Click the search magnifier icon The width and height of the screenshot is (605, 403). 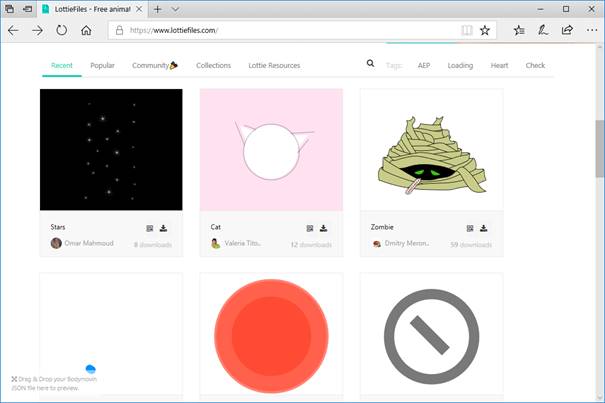(x=370, y=63)
